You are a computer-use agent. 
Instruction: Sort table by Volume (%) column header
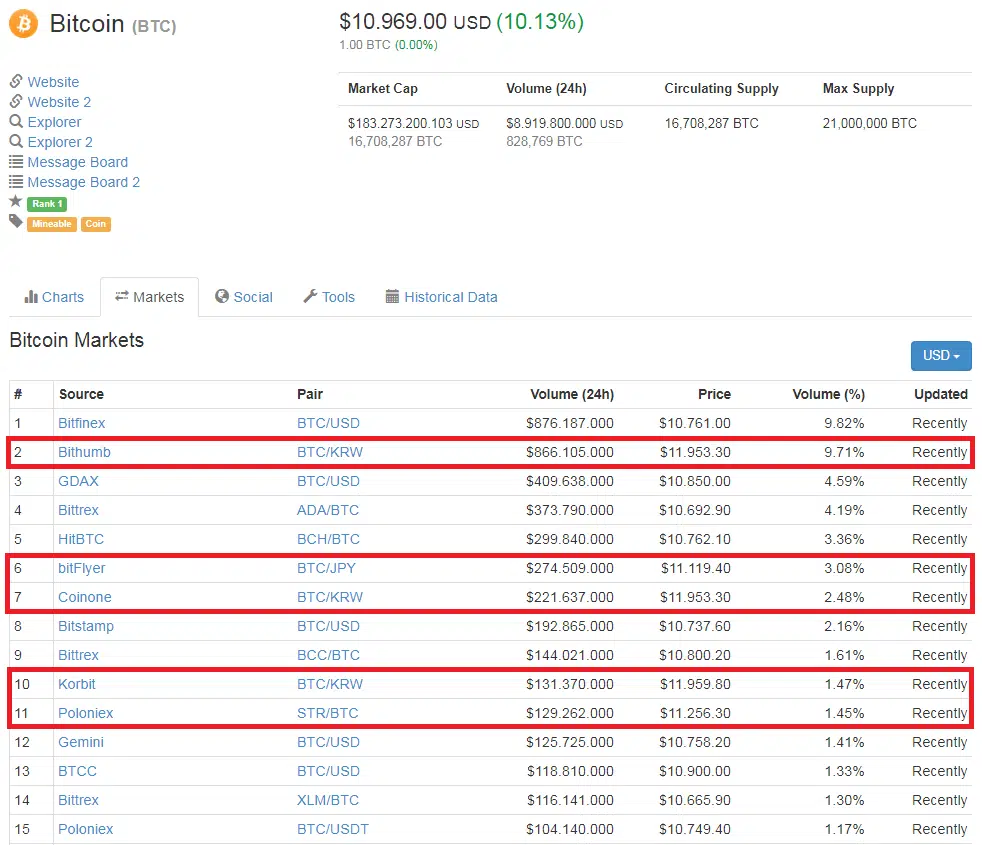829,394
